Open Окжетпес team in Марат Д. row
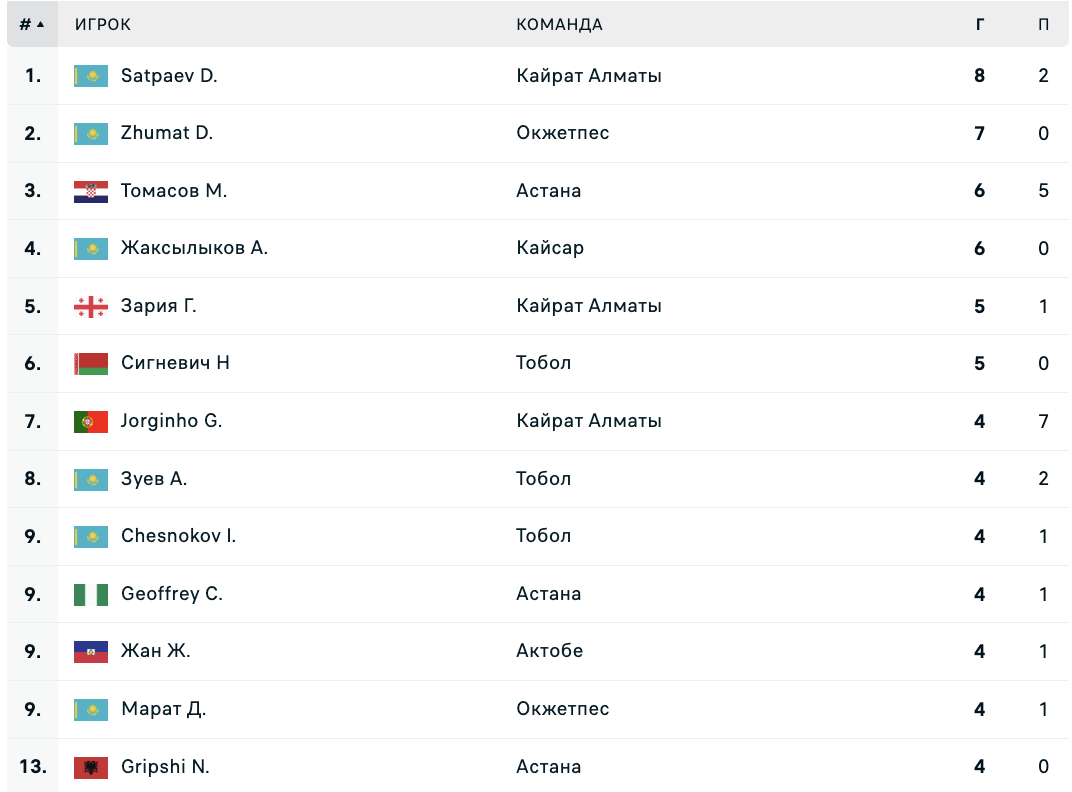Viewport: 1072px width, 792px height. point(563,709)
